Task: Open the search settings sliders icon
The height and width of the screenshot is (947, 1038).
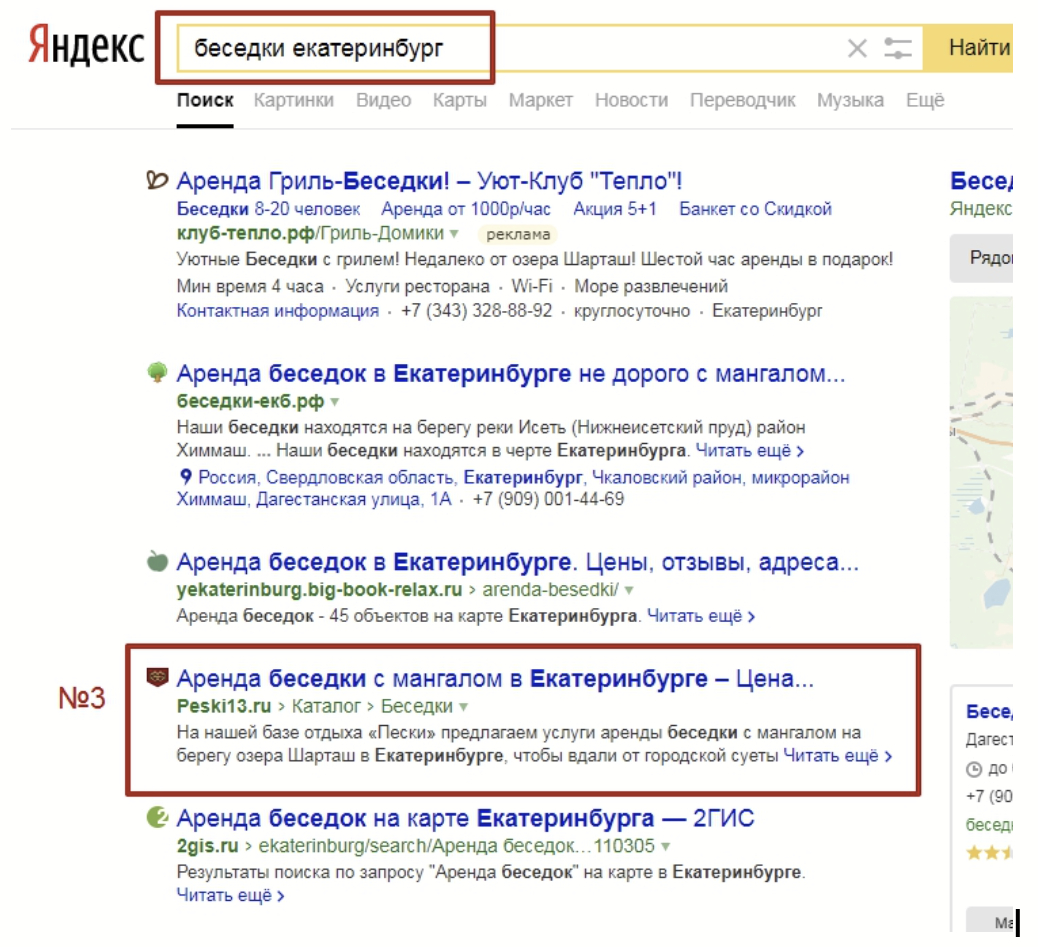Action: click(x=898, y=48)
